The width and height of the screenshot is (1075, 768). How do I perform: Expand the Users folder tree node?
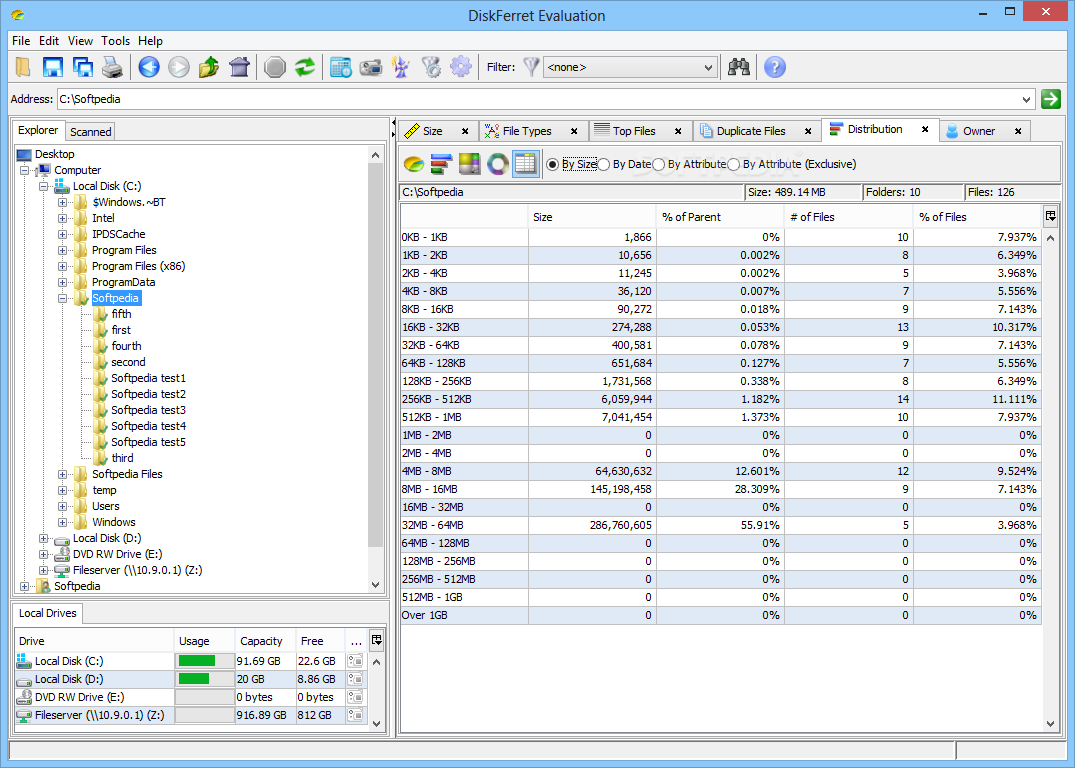62,507
